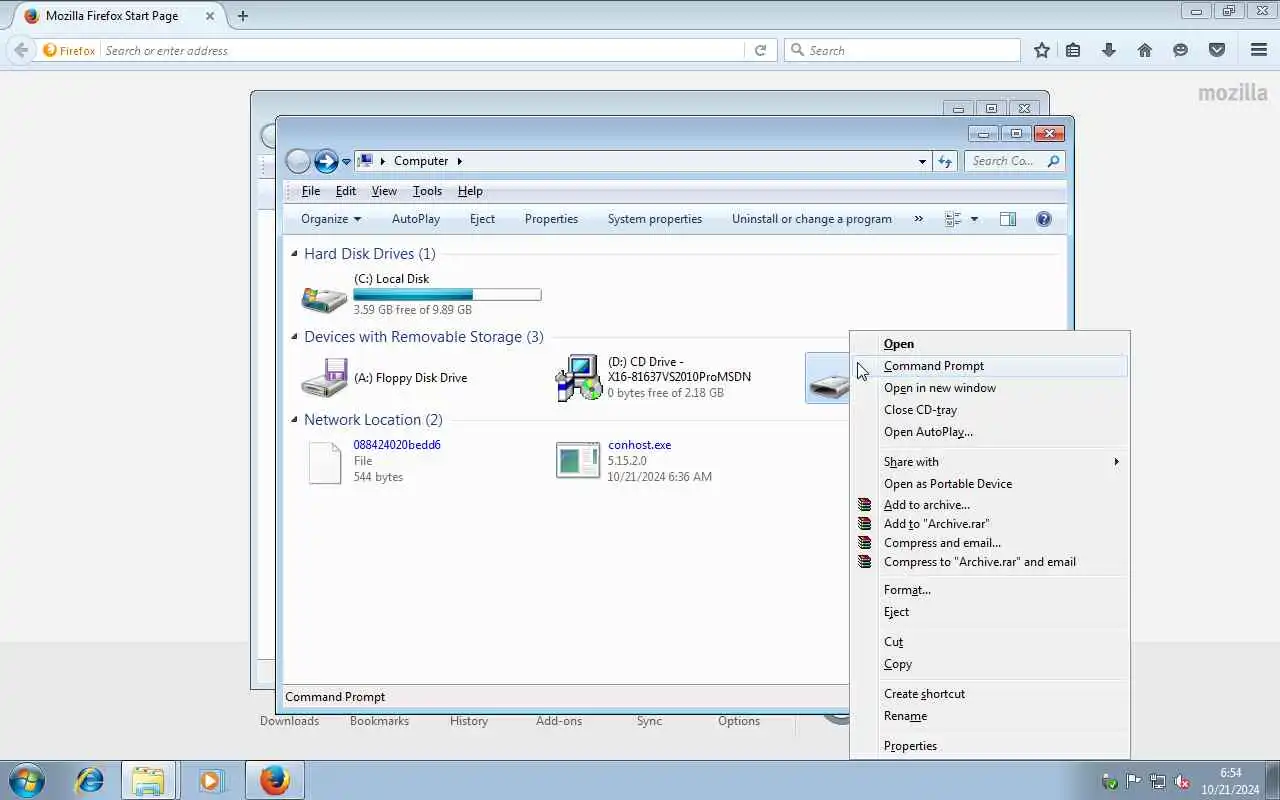
Task: Select the conhost.exe file icon
Action: pos(578,461)
